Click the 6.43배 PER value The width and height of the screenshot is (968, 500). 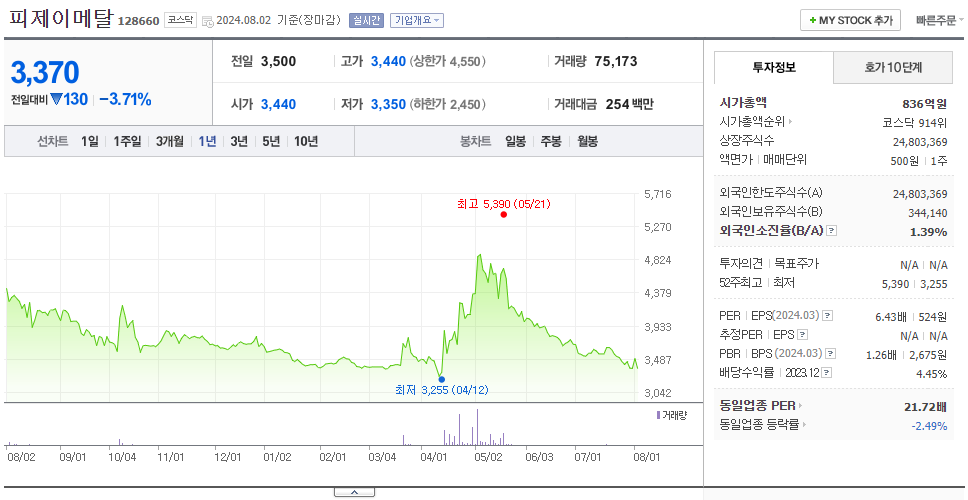tap(891, 317)
